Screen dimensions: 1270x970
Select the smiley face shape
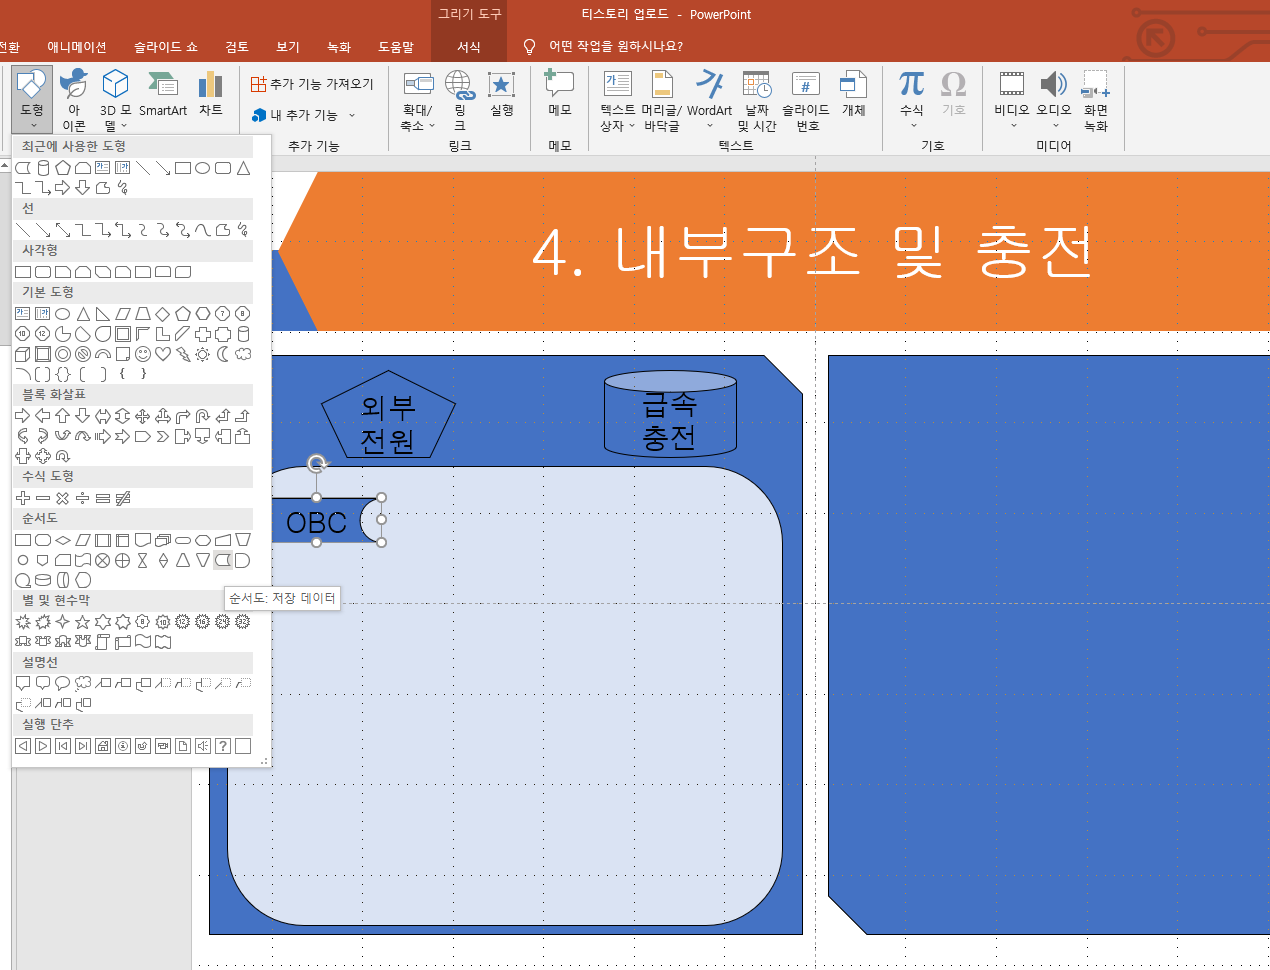pyautogui.click(x=143, y=354)
